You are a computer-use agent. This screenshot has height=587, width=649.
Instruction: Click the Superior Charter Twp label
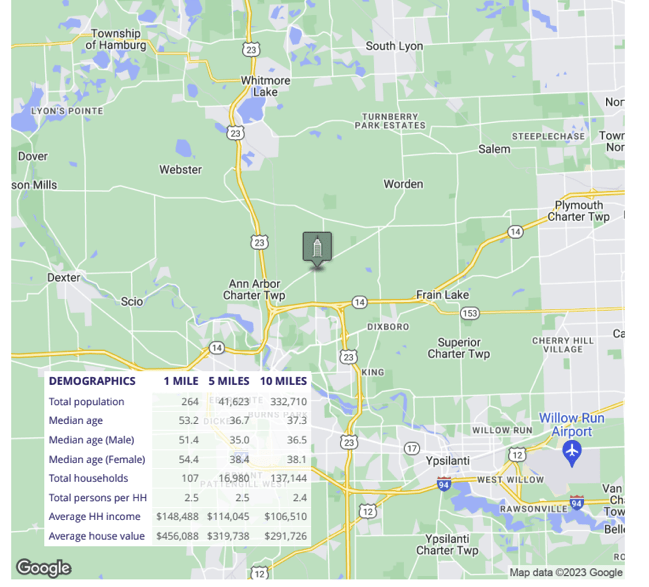pyautogui.click(x=459, y=348)
